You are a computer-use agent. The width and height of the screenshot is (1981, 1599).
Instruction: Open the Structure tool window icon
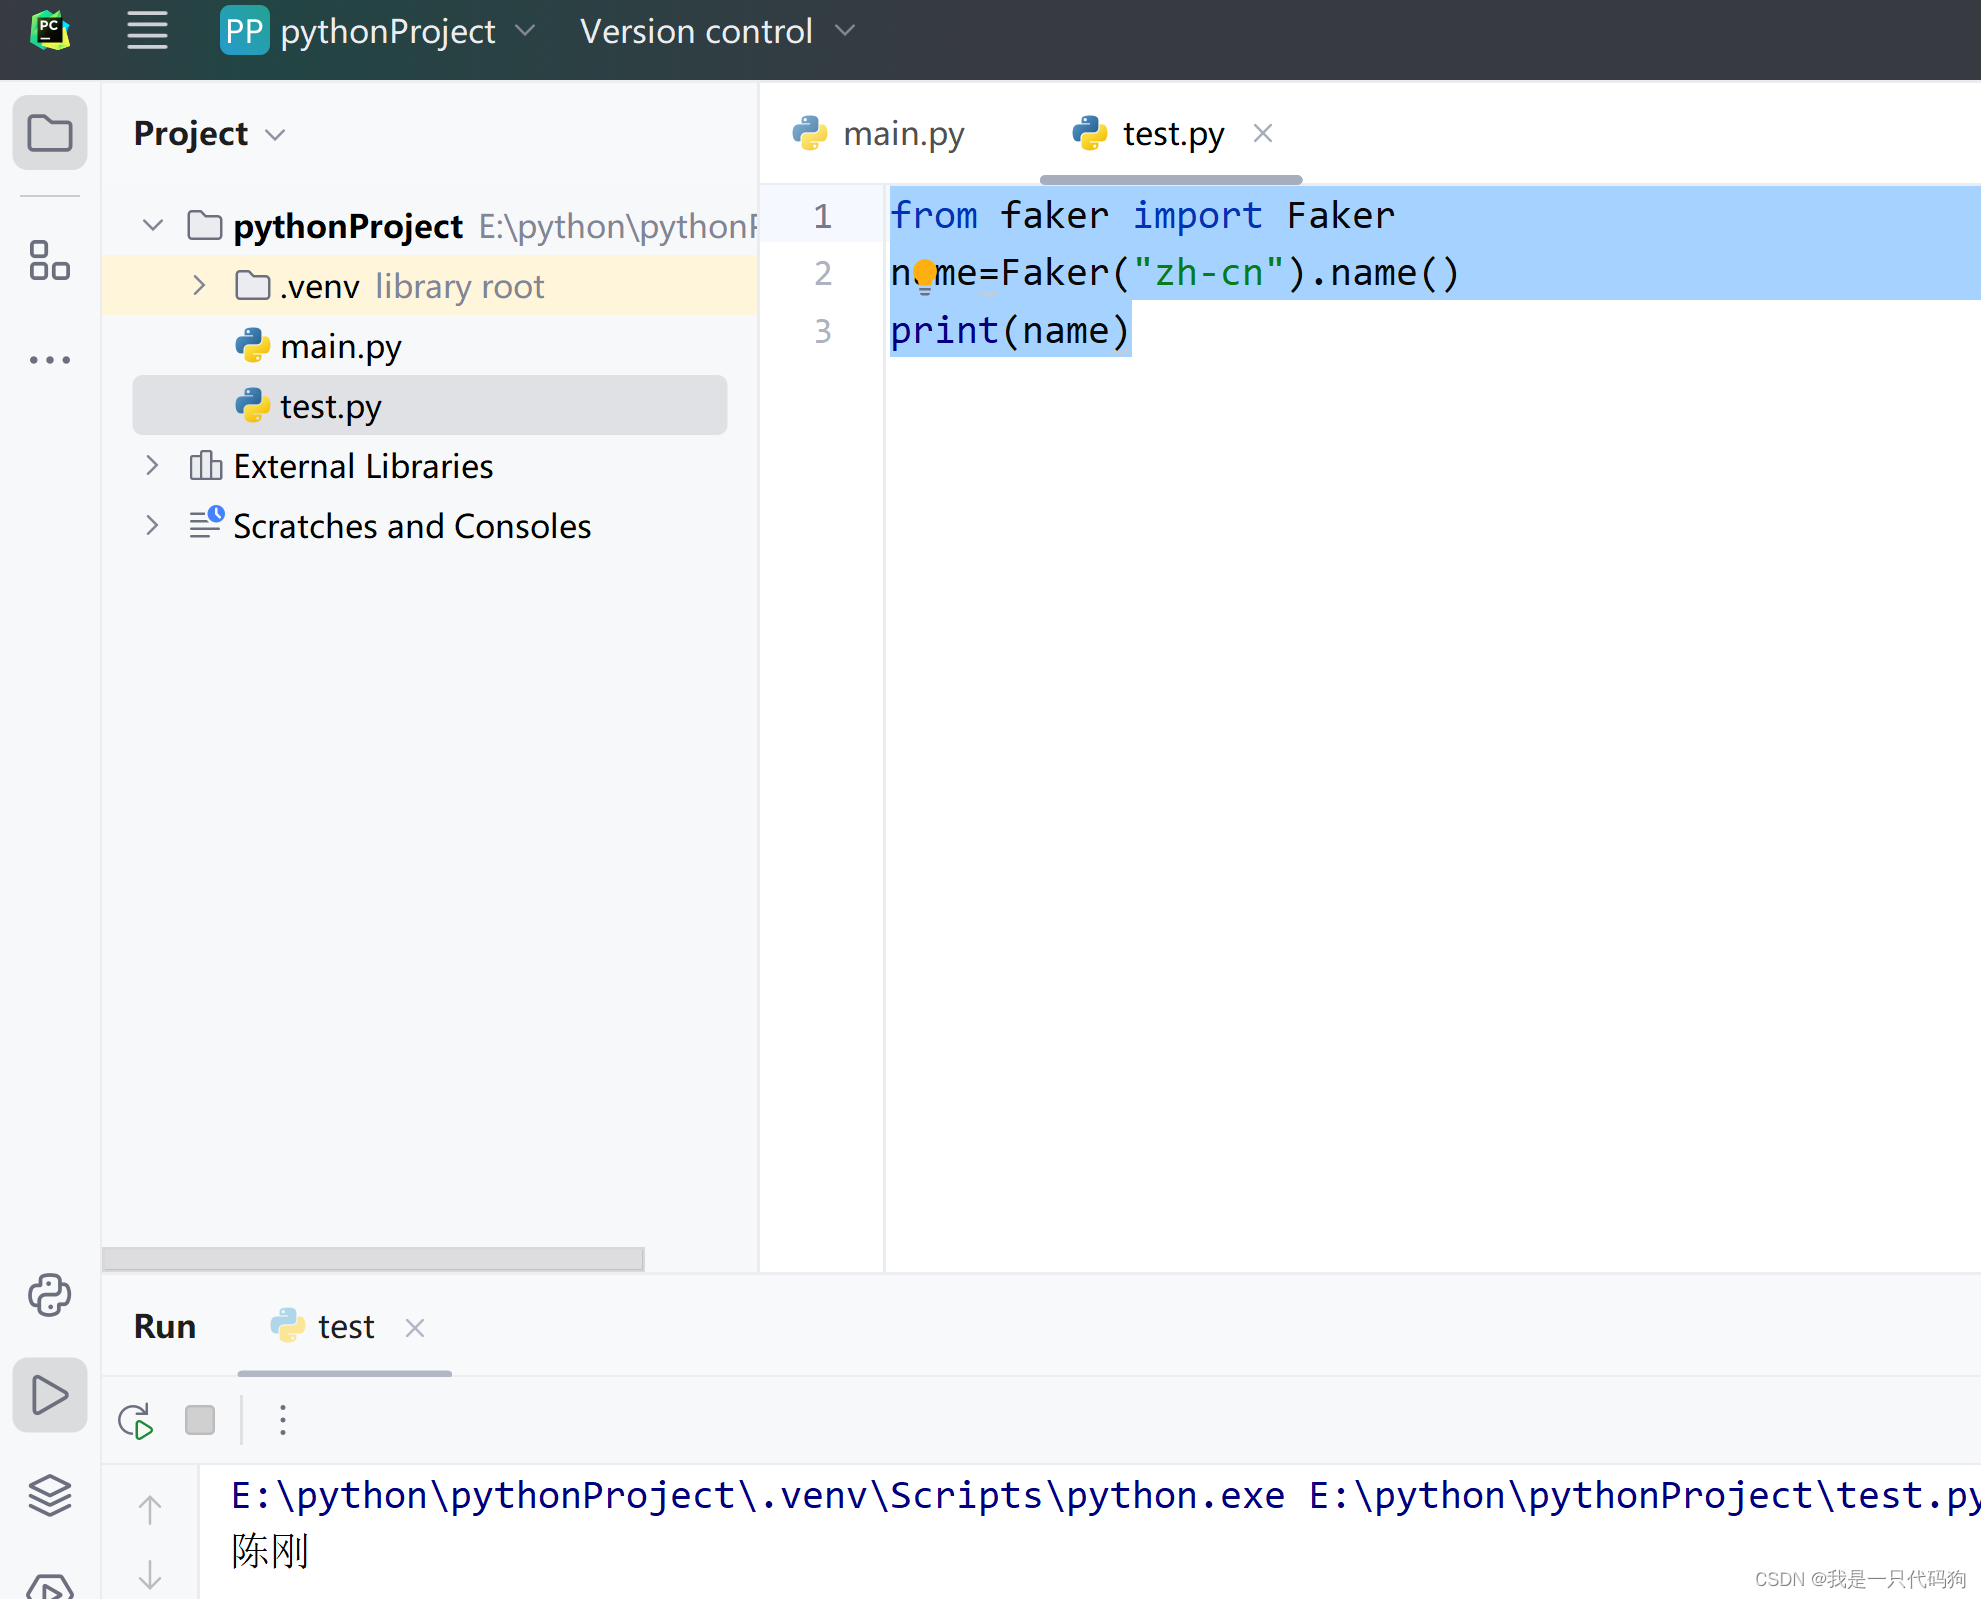click(49, 260)
